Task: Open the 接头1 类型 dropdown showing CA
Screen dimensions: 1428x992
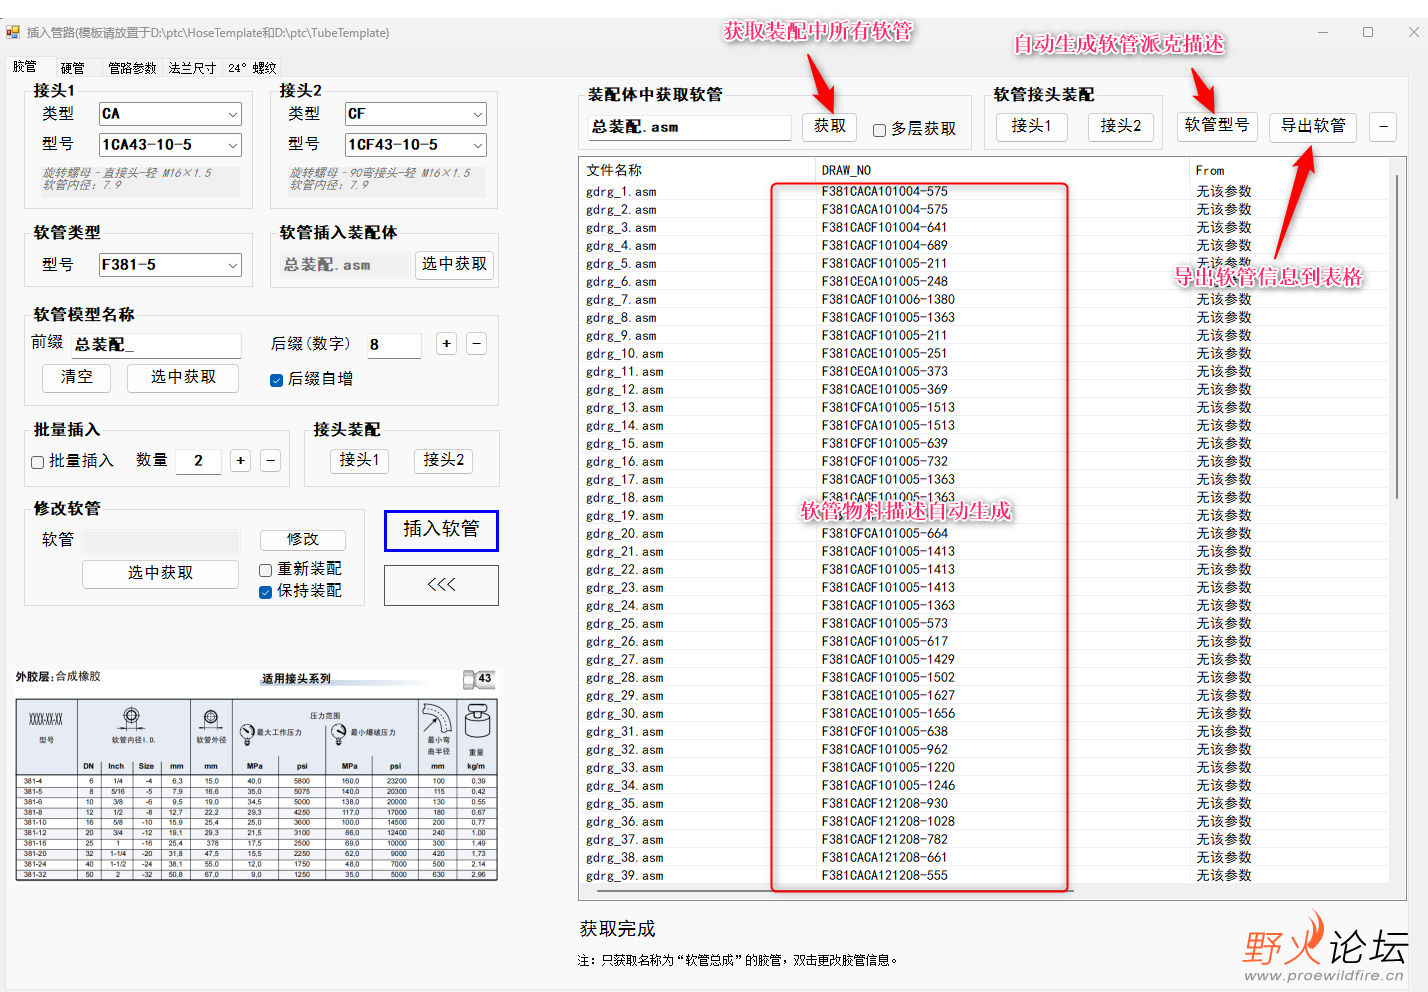Action: point(170,114)
